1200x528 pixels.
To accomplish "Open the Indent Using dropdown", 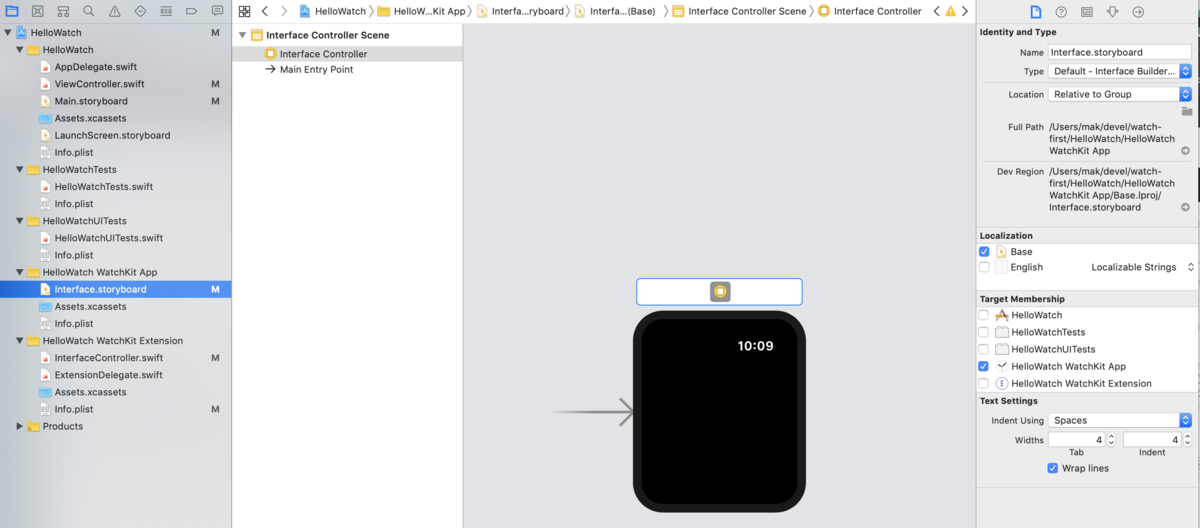I will coord(1120,420).
